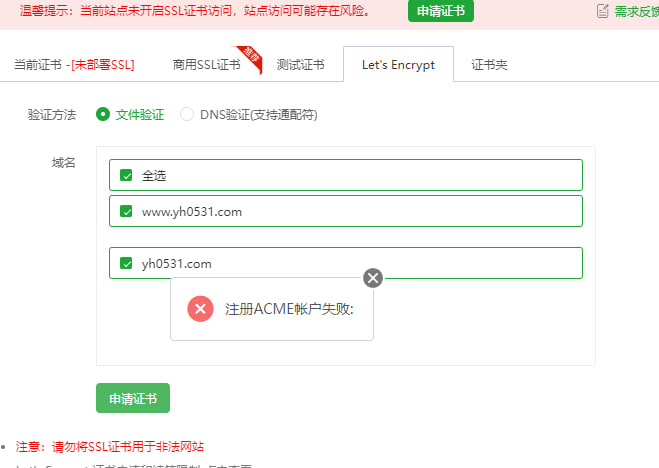This screenshot has height=468, width=659.
Task: Select the Let's Encrypt tab
Action: [398, 64]
